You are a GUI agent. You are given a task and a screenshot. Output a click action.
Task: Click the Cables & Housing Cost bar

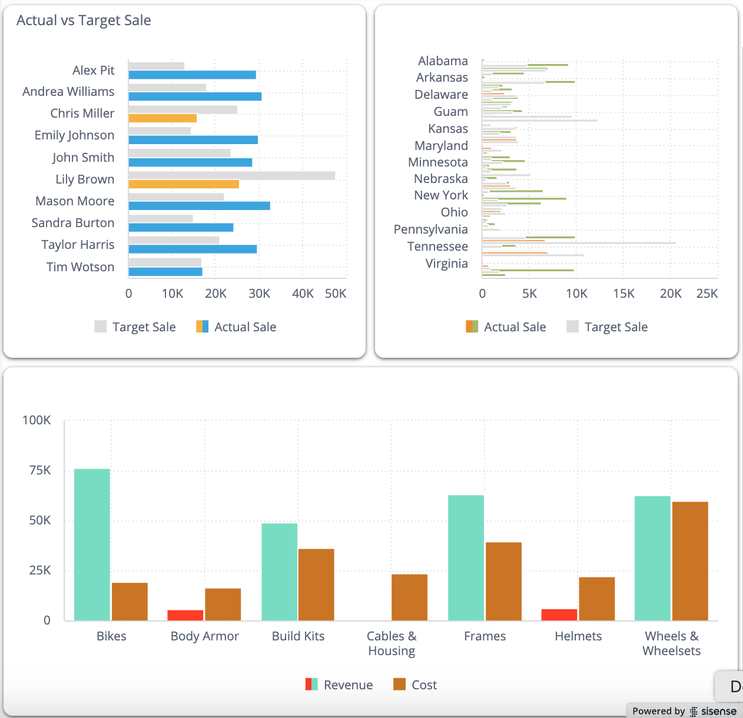[x=409, y=597]
